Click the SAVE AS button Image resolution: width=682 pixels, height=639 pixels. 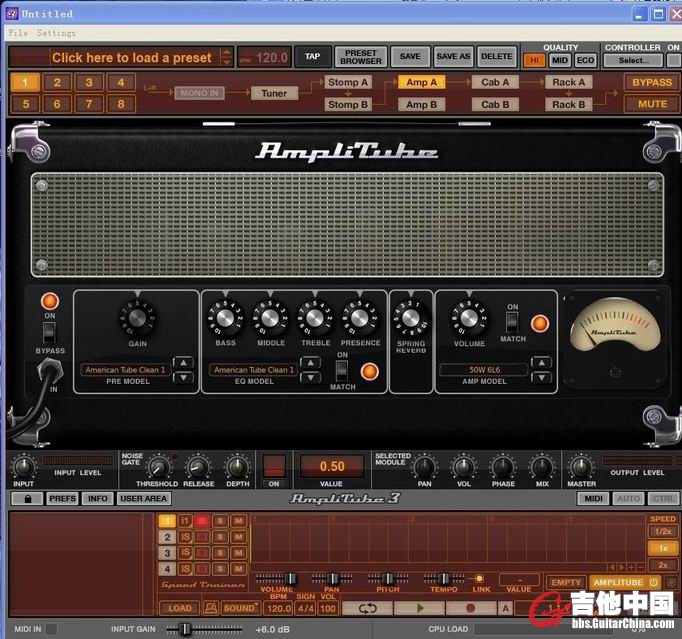point(453,57)
